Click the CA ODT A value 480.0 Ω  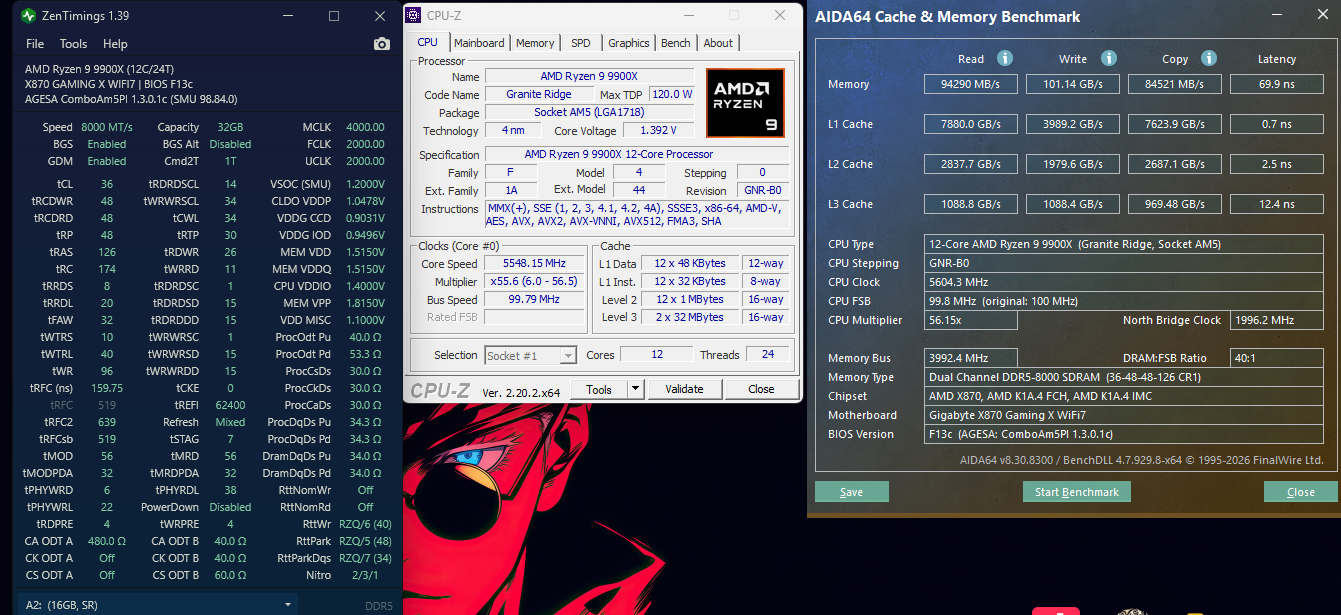click(x=107, y=541)
